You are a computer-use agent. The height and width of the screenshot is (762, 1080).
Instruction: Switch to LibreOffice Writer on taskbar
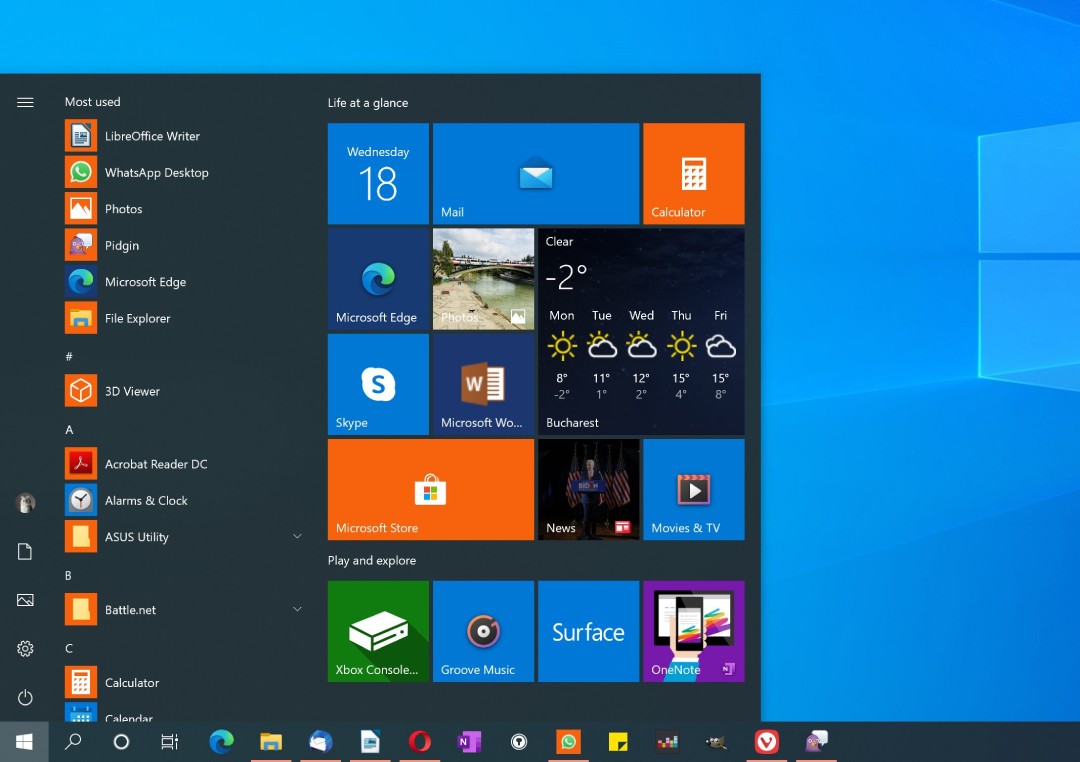(x=370, y=741)
